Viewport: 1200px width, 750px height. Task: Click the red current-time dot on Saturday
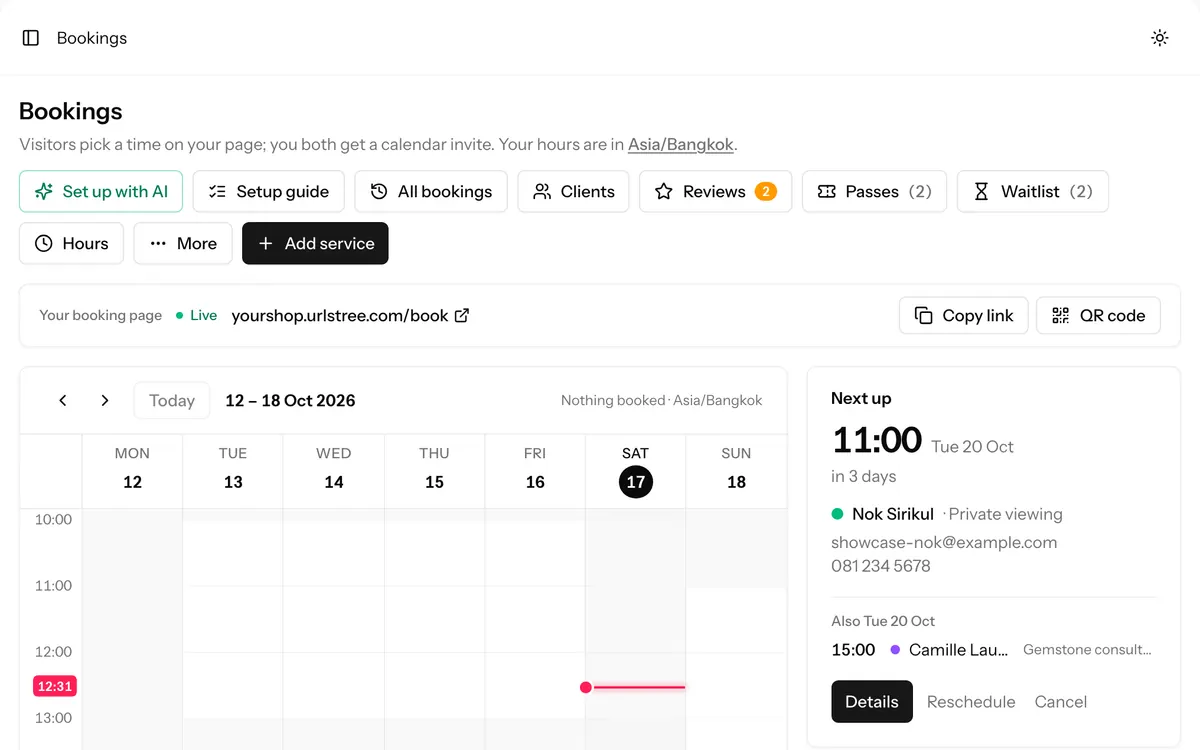click(x=586, y=687)
